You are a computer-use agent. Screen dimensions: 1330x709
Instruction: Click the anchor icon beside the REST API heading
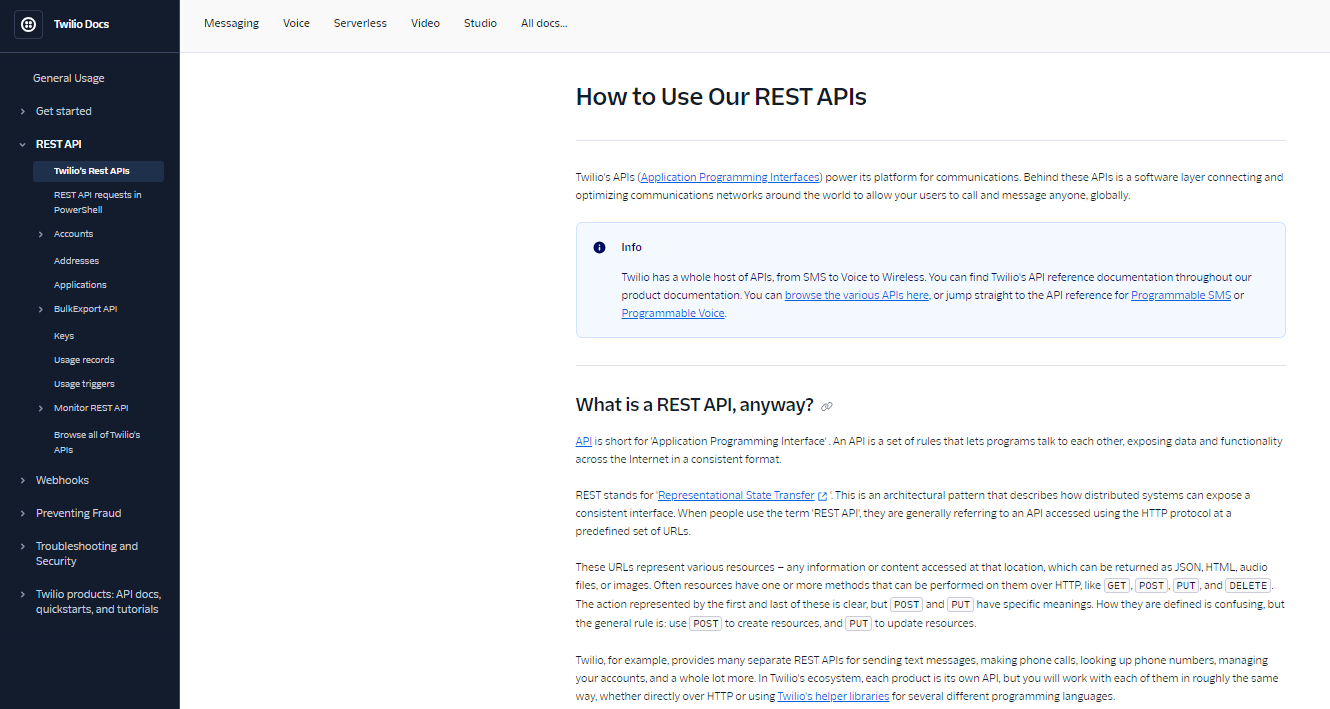pyautogui.click(x=826, y=405)
